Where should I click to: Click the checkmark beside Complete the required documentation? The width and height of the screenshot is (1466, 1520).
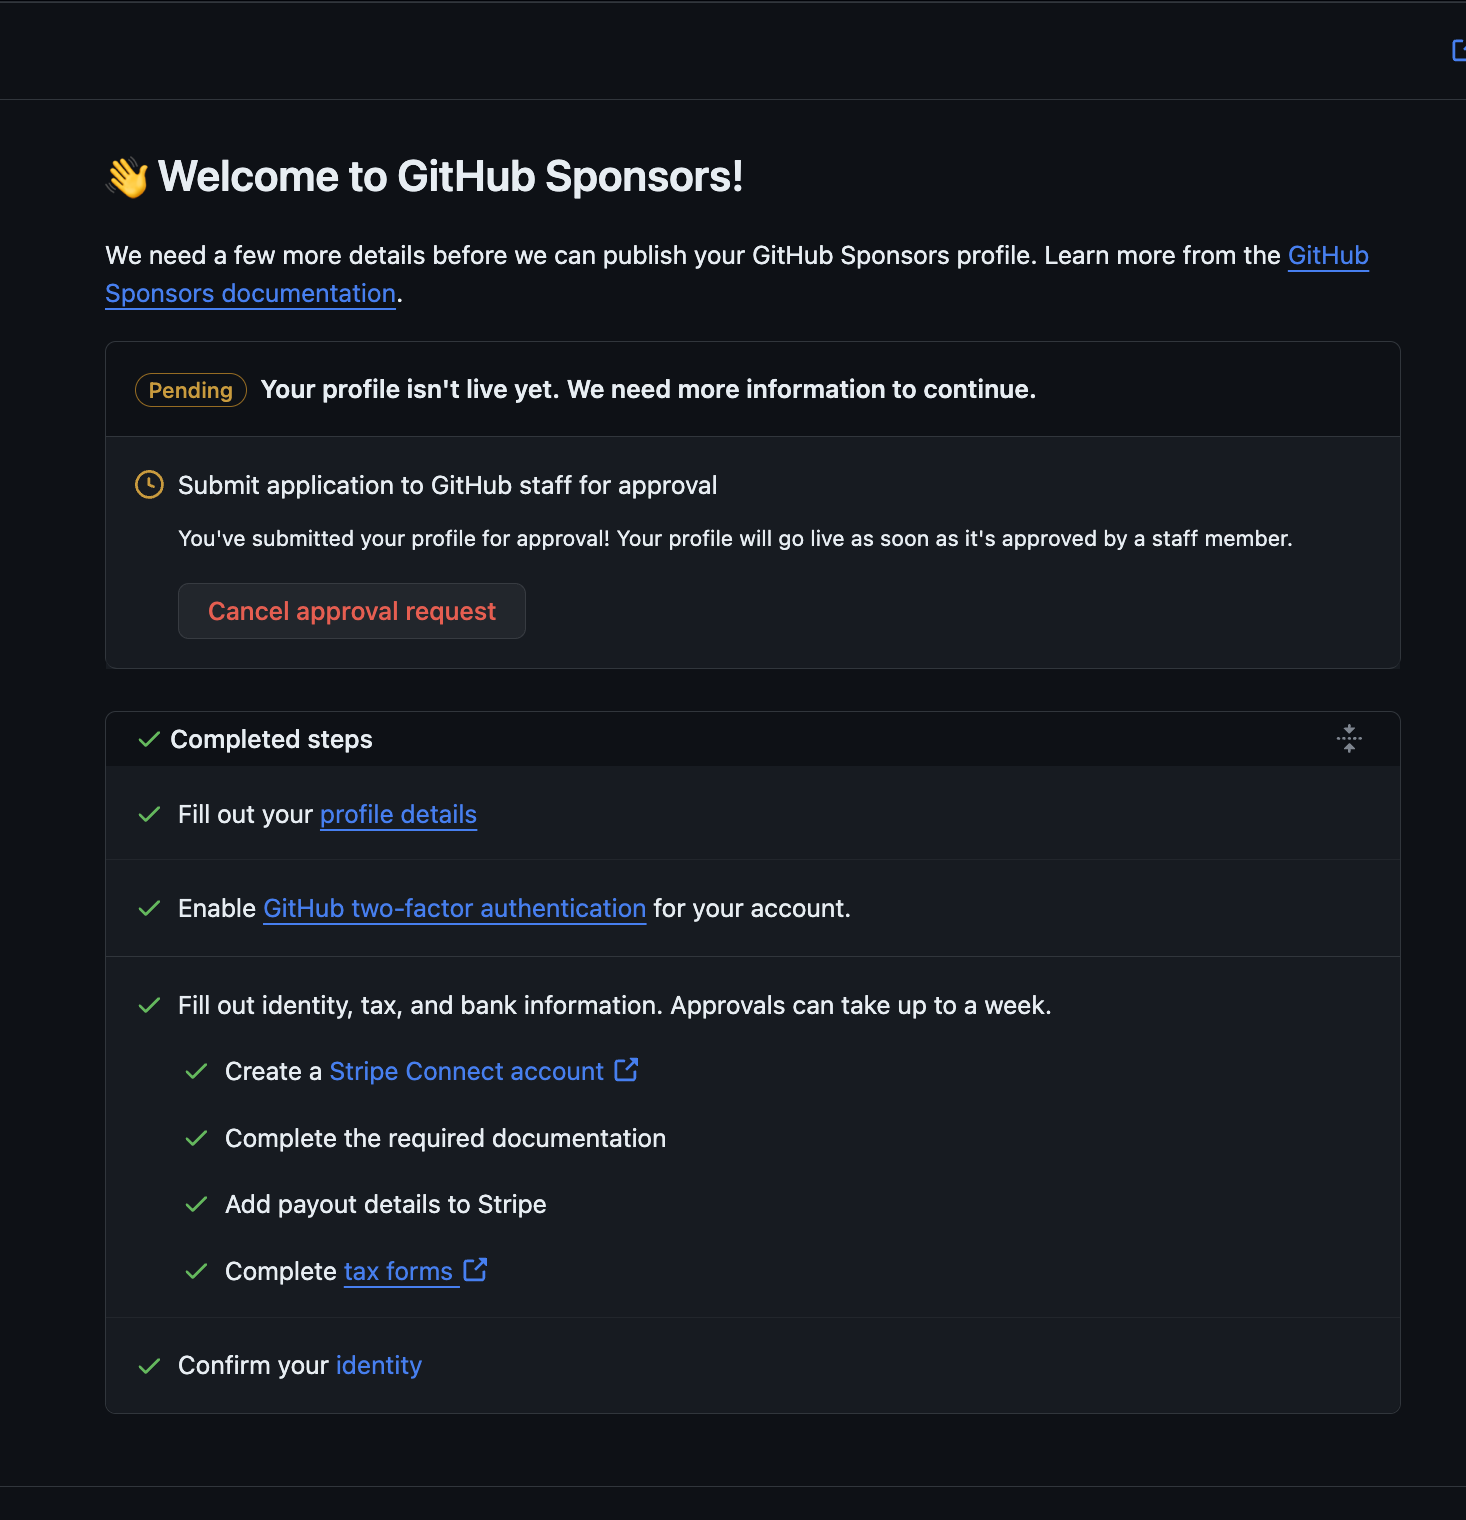(196, 1138)
